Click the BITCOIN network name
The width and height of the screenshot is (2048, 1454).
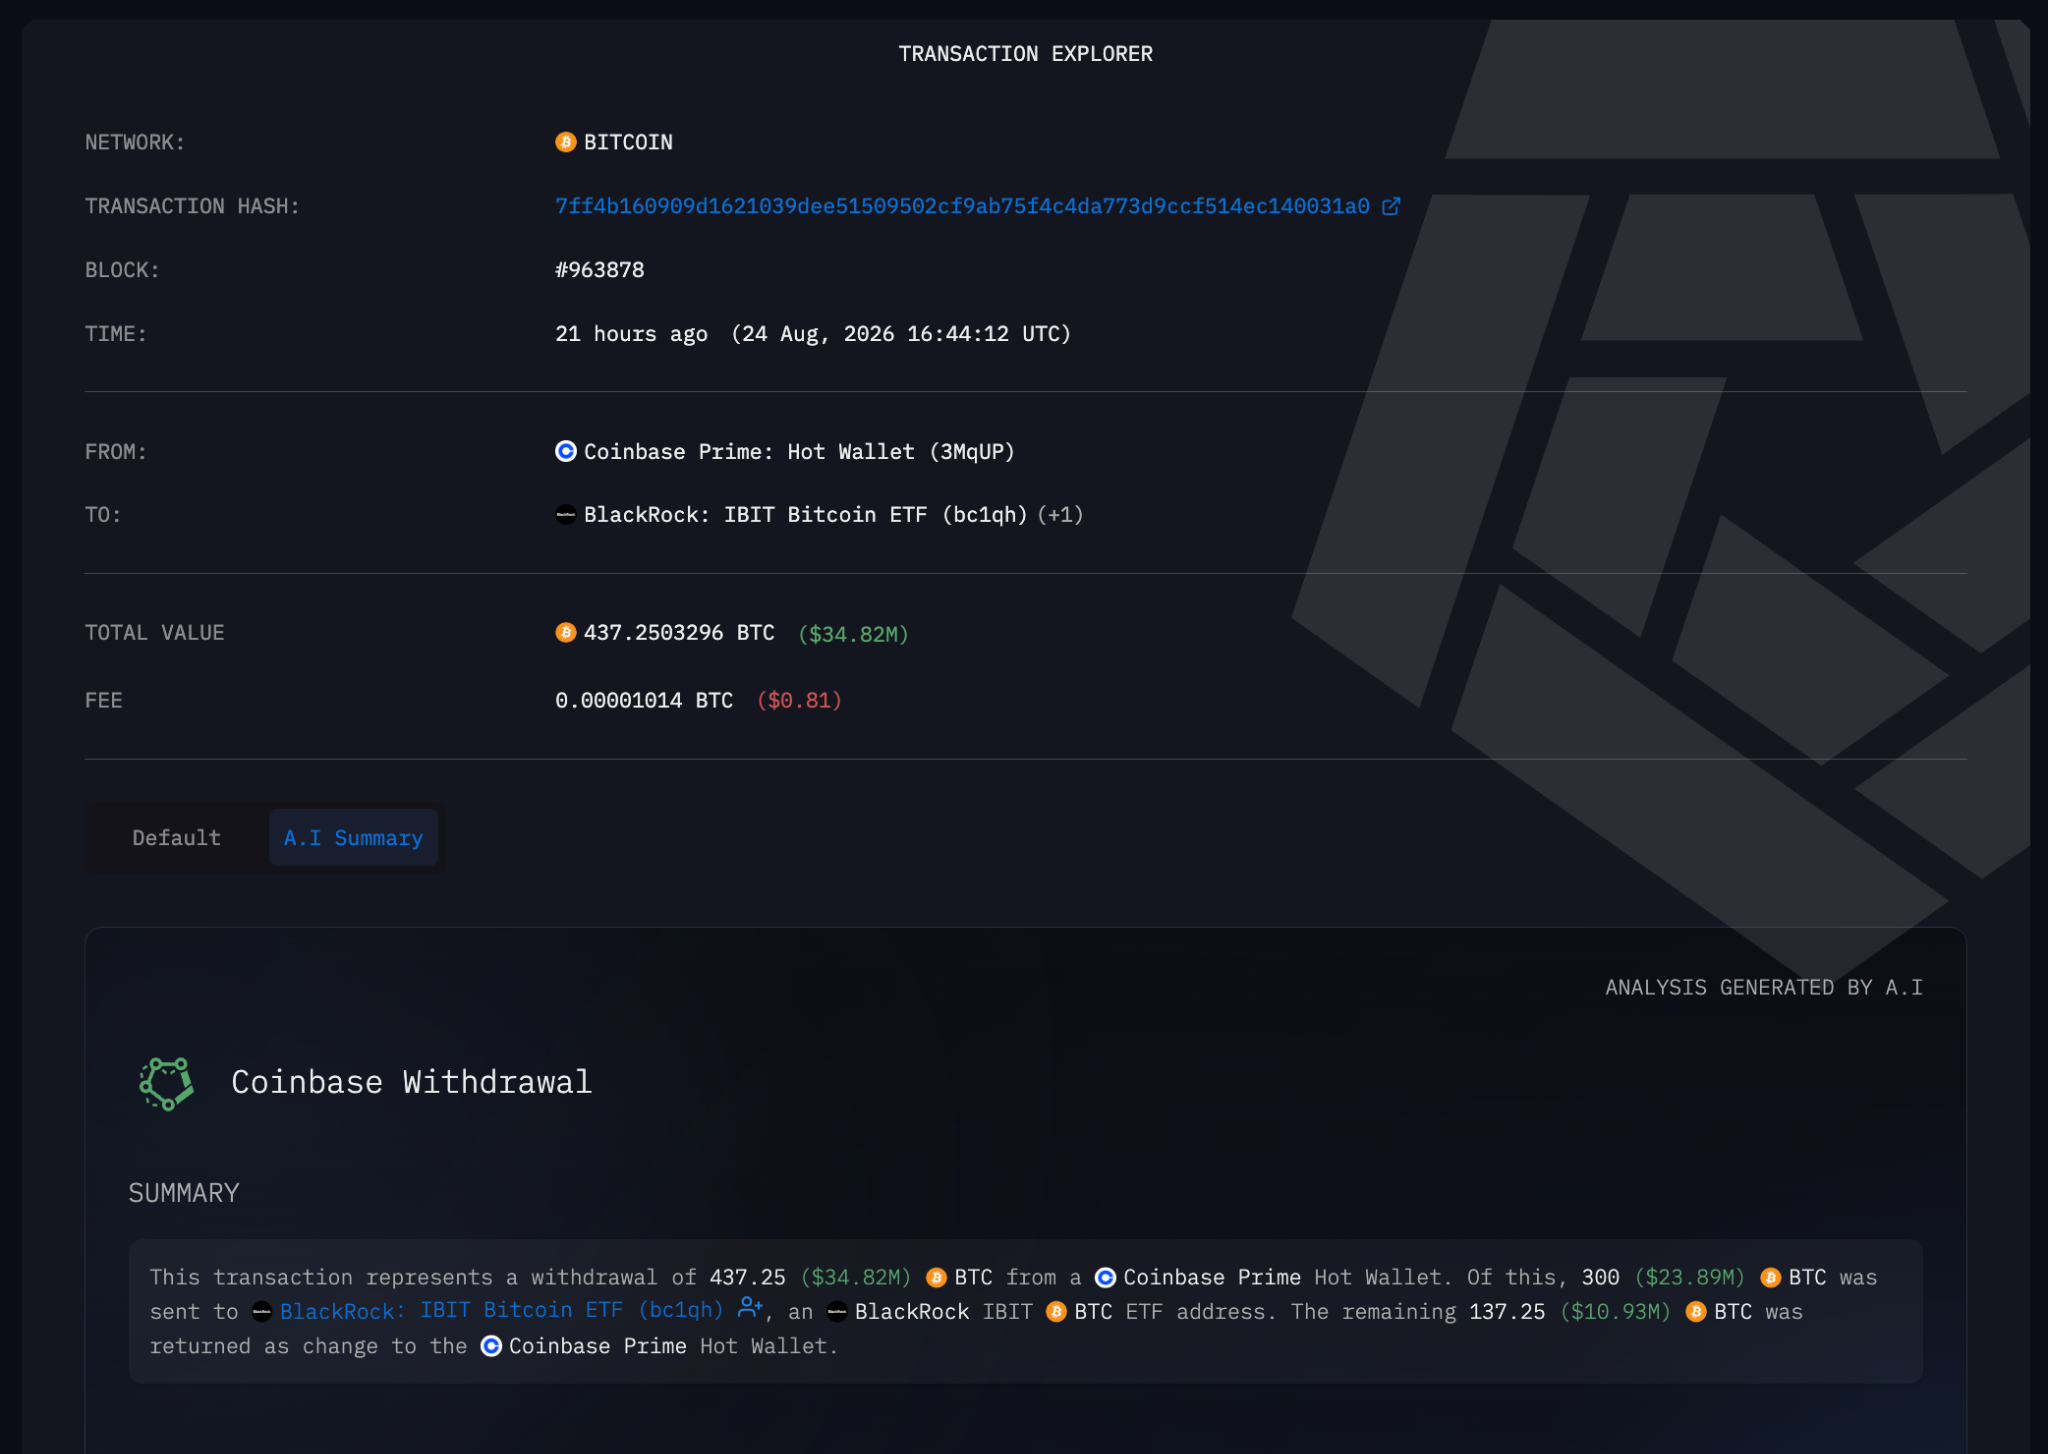tap(628, 142)
